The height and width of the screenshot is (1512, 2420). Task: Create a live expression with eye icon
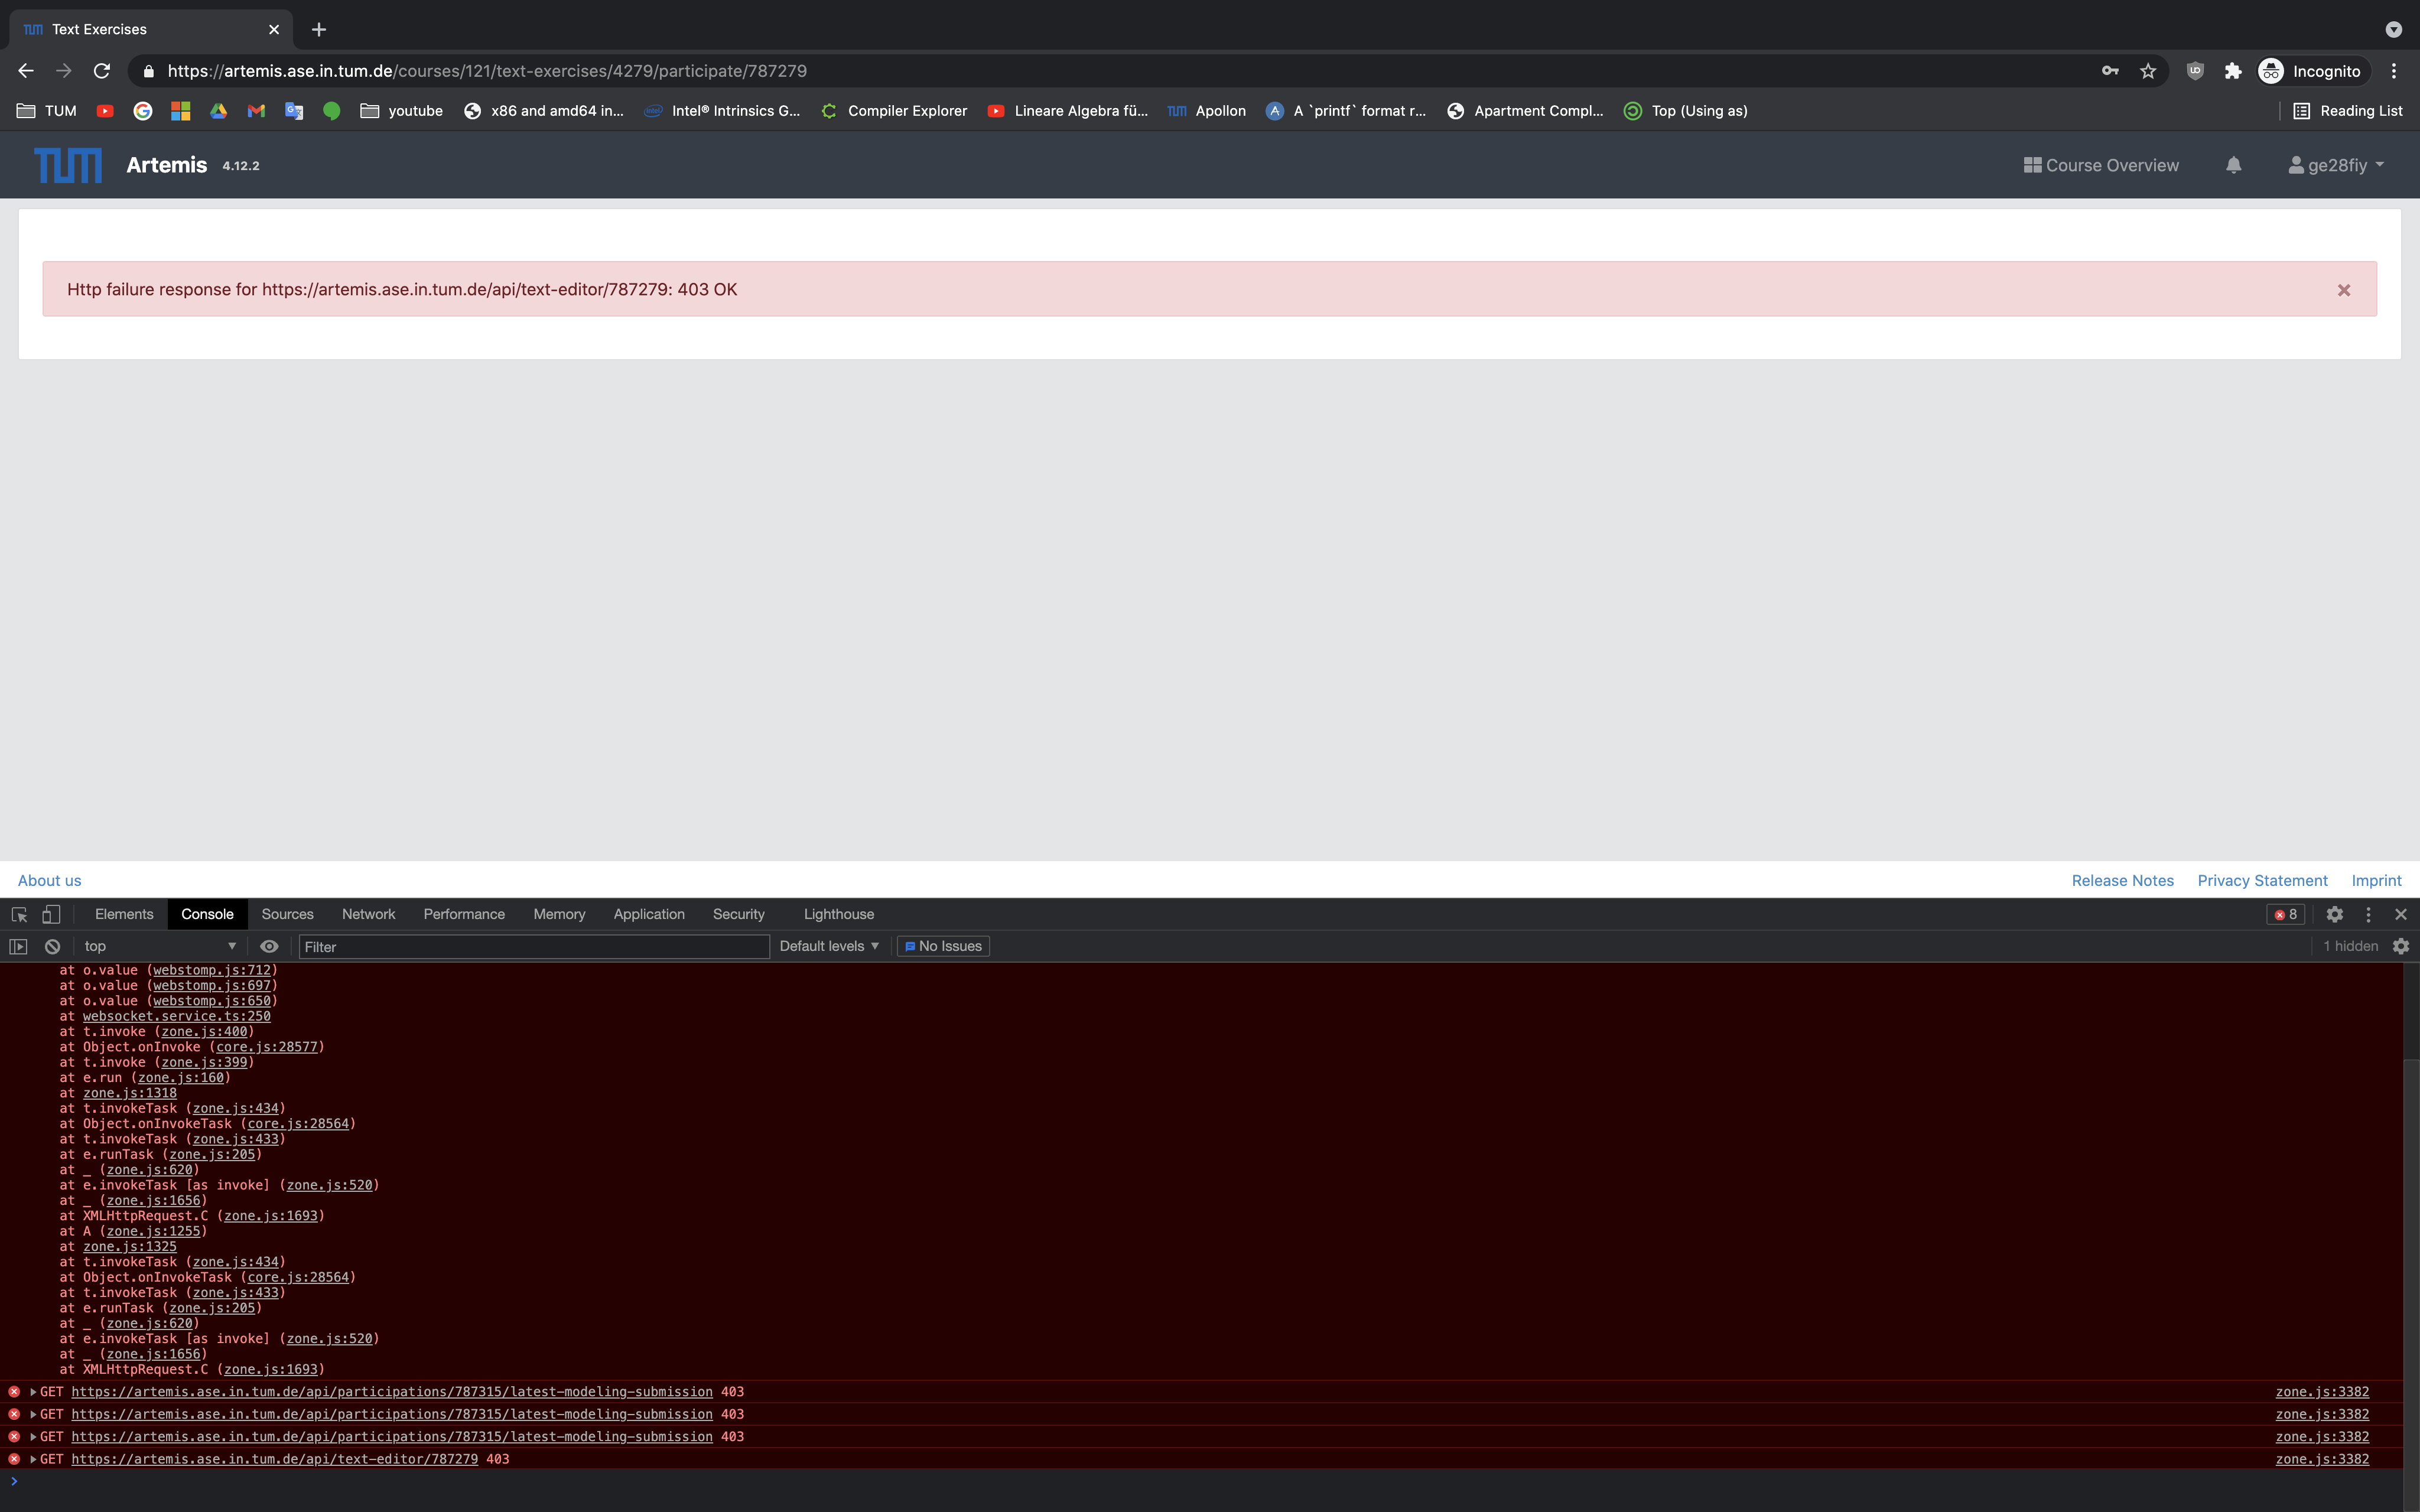coord(269,946)
